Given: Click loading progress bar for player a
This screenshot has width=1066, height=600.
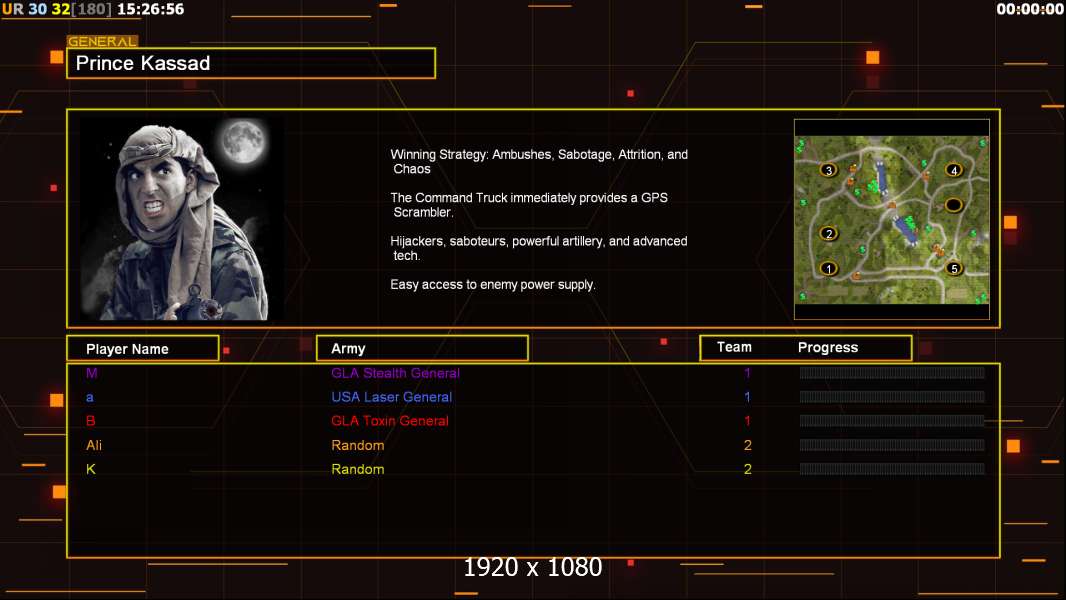Looking at the screenshot, I should 892,397.
